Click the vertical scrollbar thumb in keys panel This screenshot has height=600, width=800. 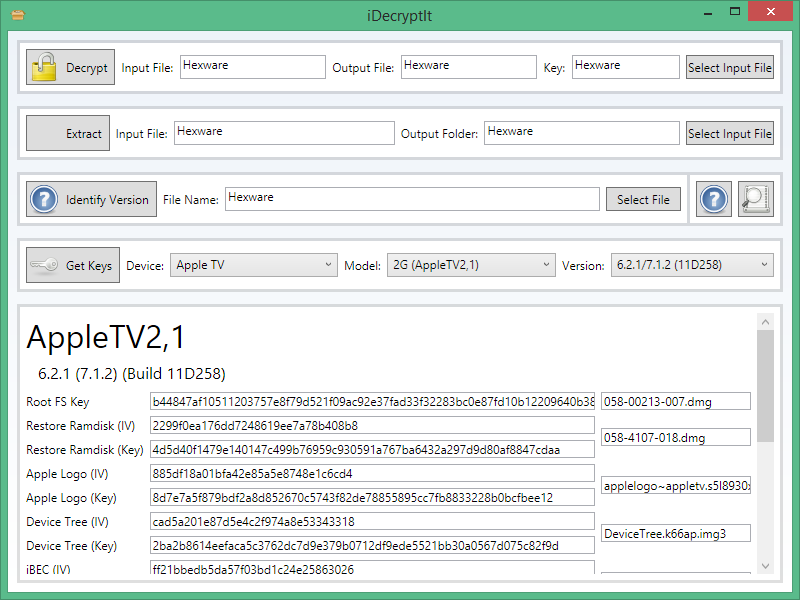click(765, 386)
